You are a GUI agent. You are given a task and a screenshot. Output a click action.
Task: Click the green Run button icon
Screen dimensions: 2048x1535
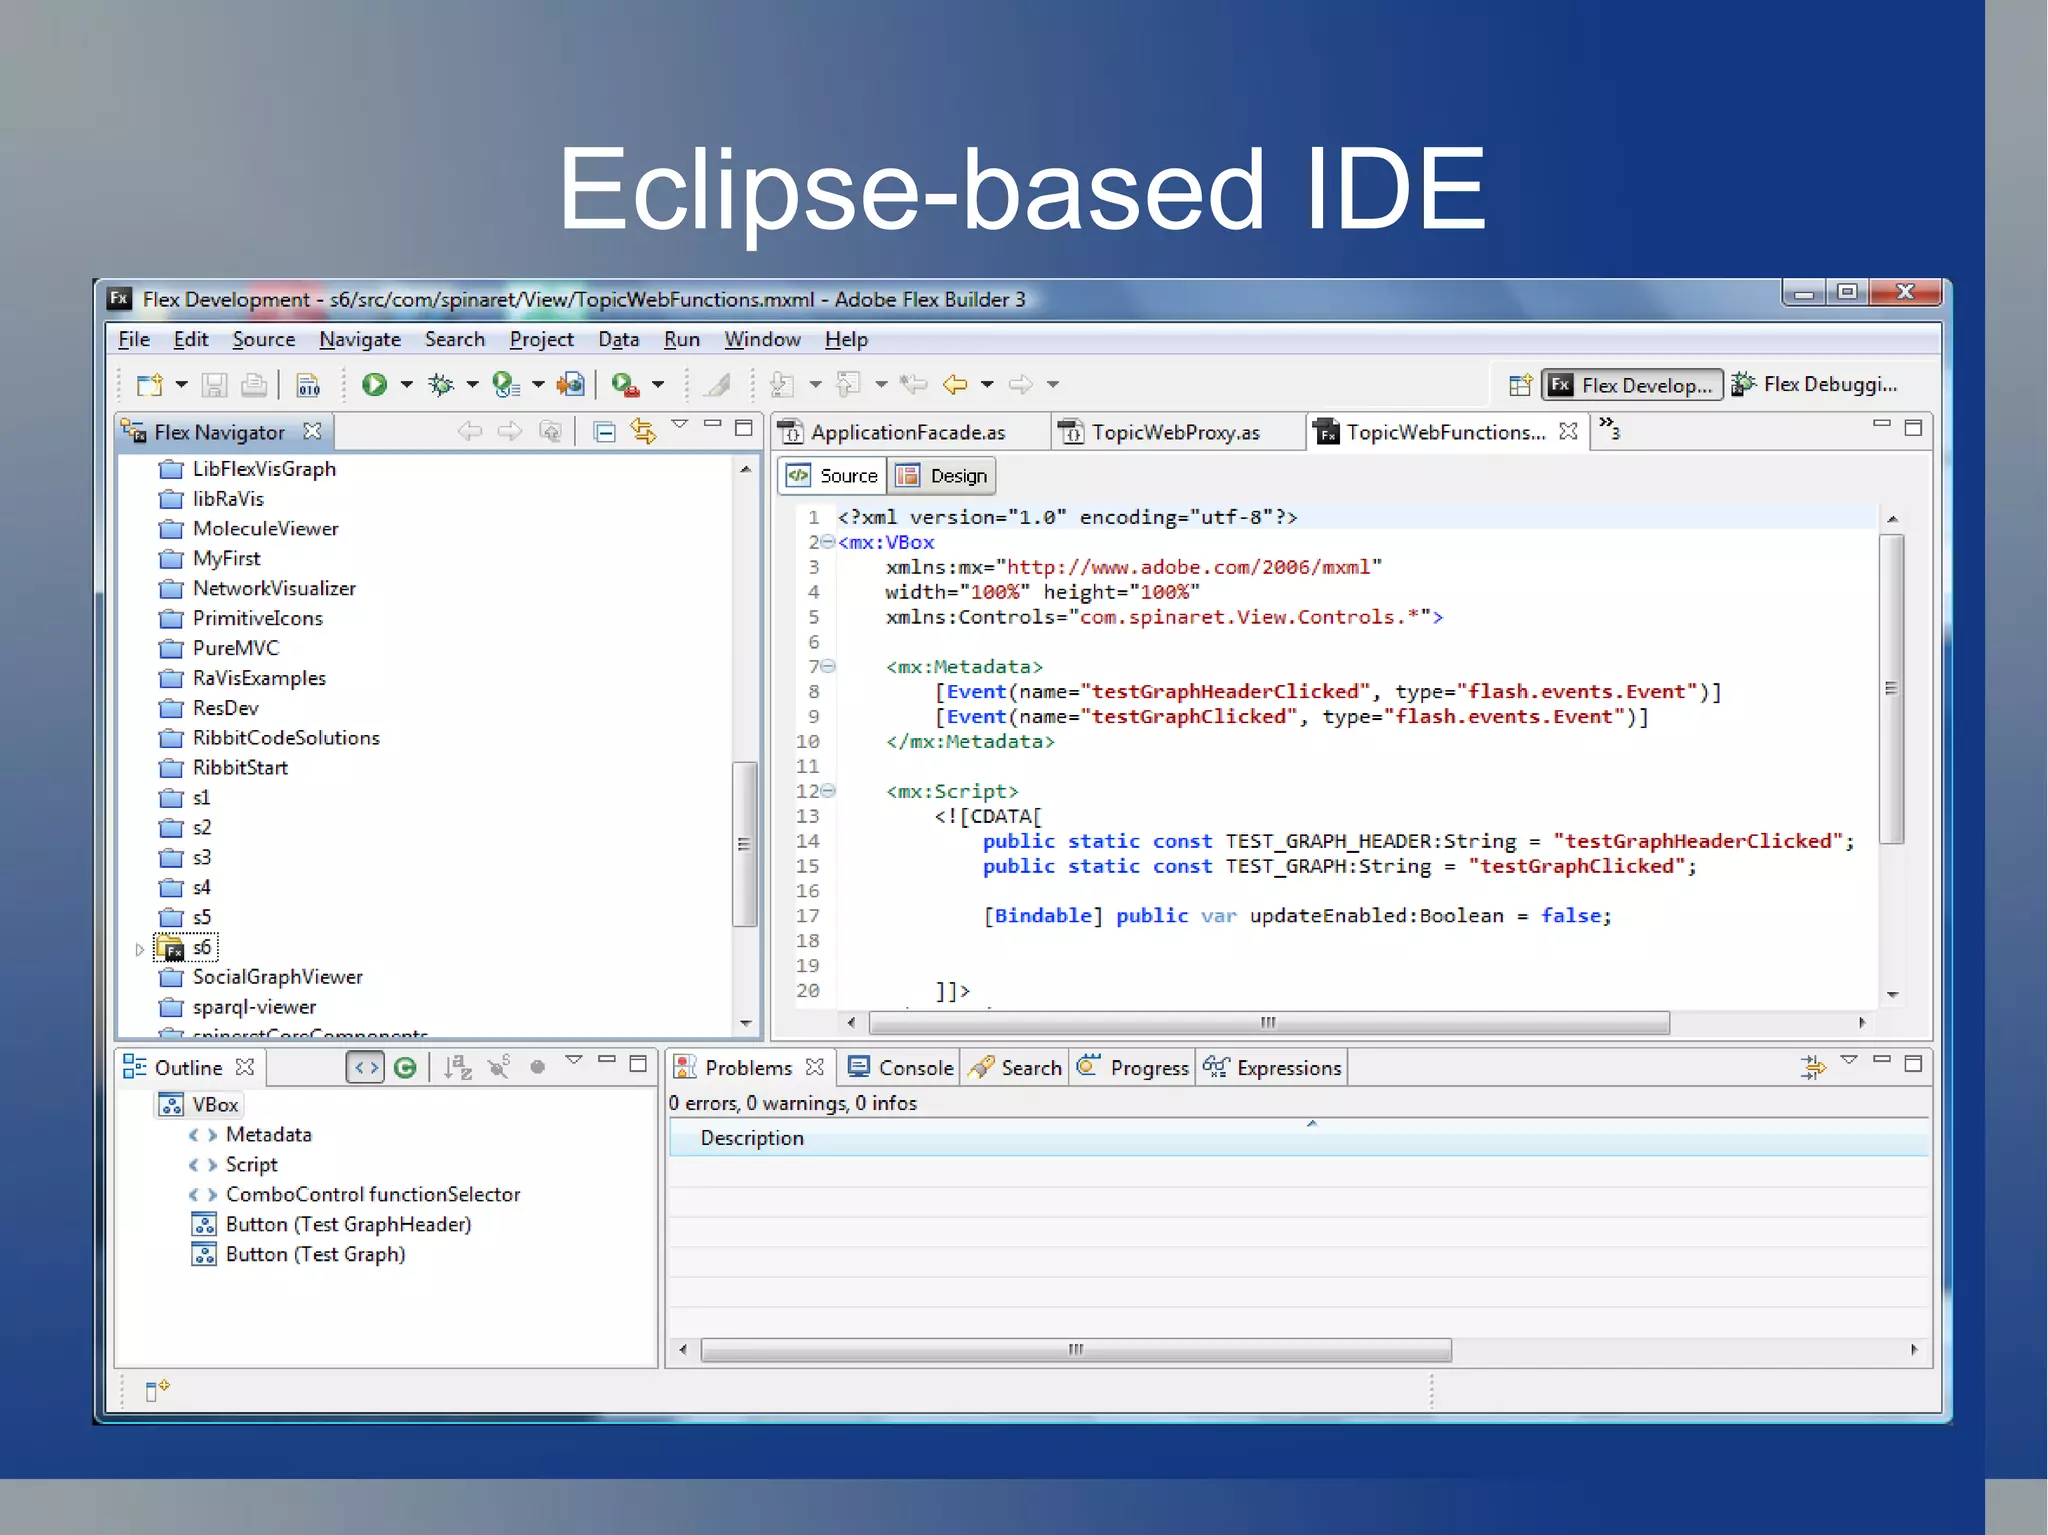point(374,384)
